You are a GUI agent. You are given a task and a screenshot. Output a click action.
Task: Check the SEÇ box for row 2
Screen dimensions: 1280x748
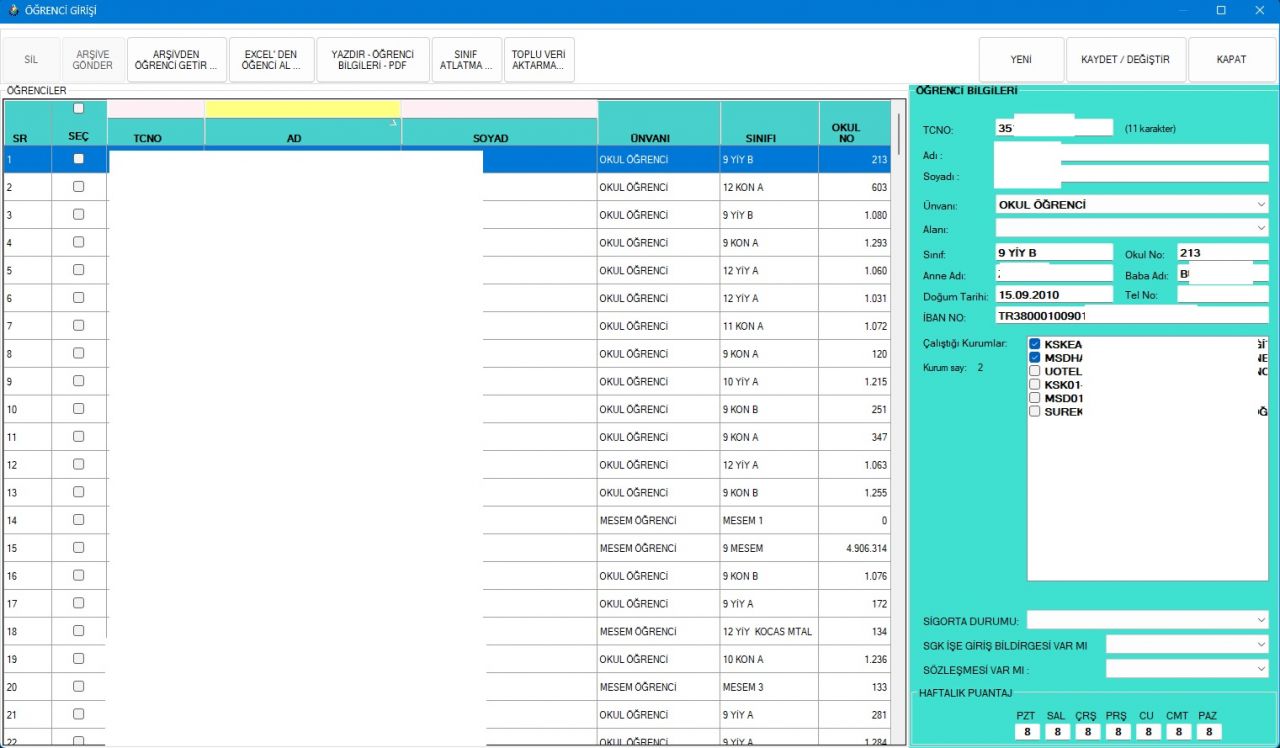(79, 187)
